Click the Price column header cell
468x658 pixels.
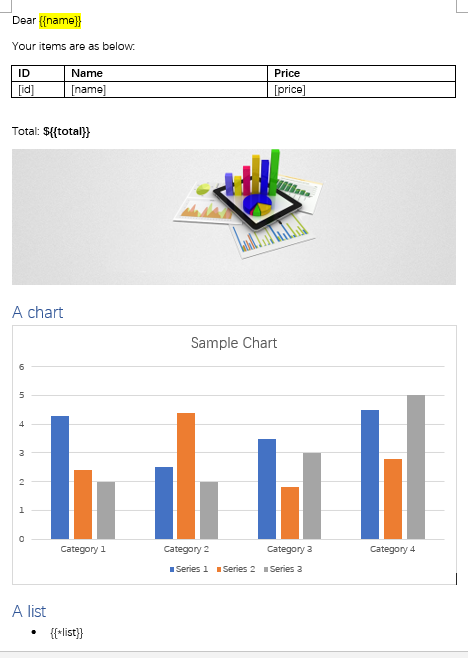361,73
